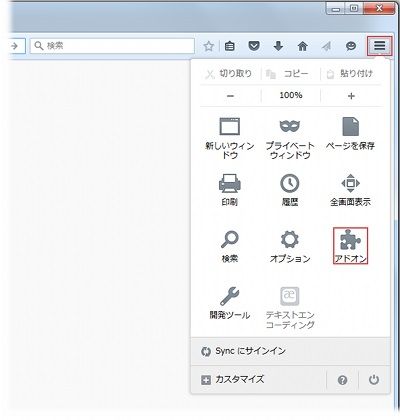Click the Print (印刷) printer icon
Viewport: 400px width, 420px height.
(230, 189)
